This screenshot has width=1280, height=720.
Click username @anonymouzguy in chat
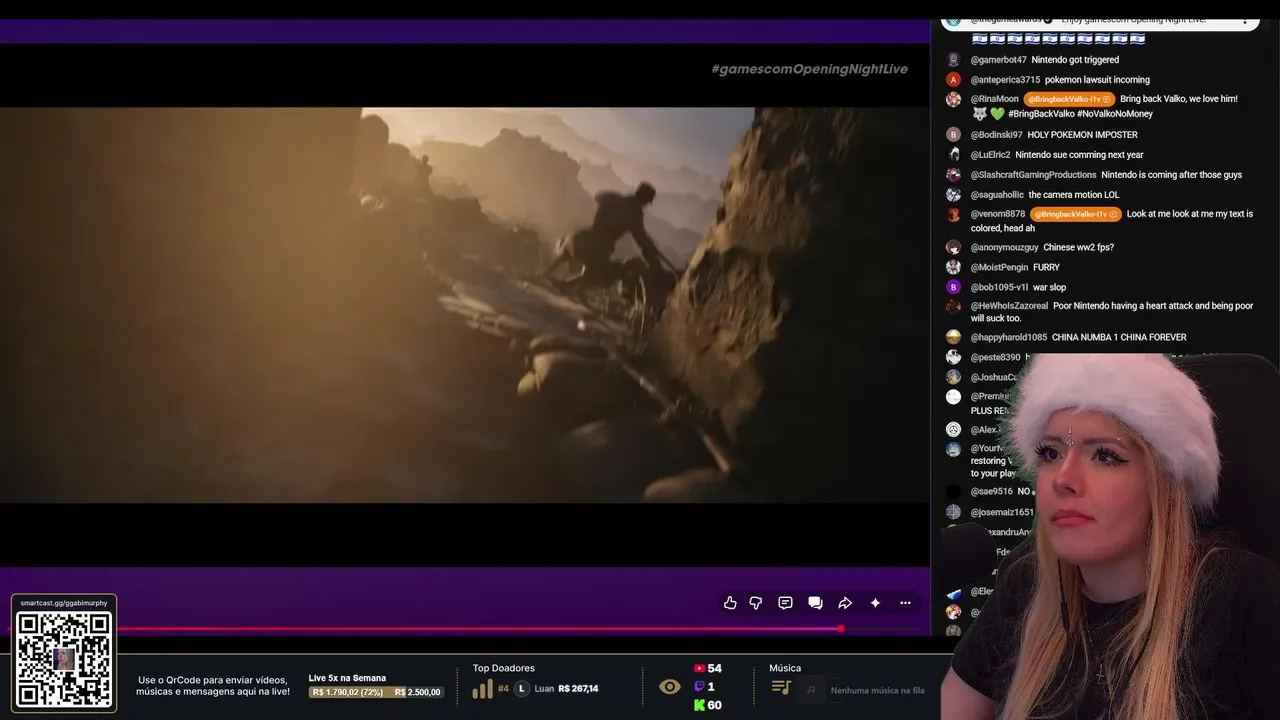point(1004,247)
